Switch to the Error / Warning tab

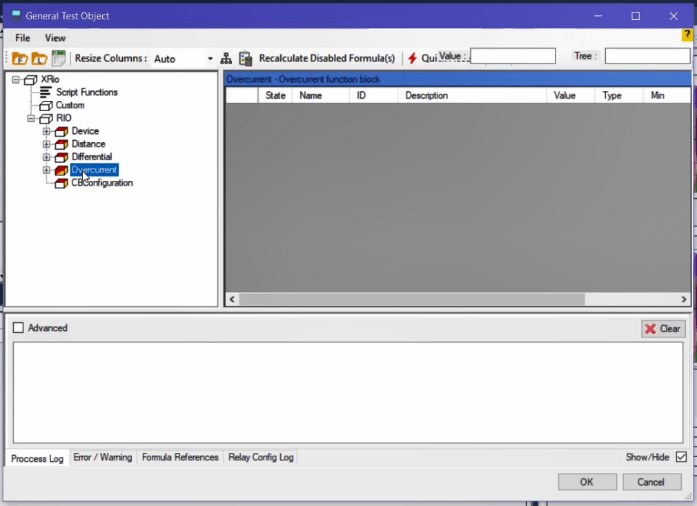102,457
